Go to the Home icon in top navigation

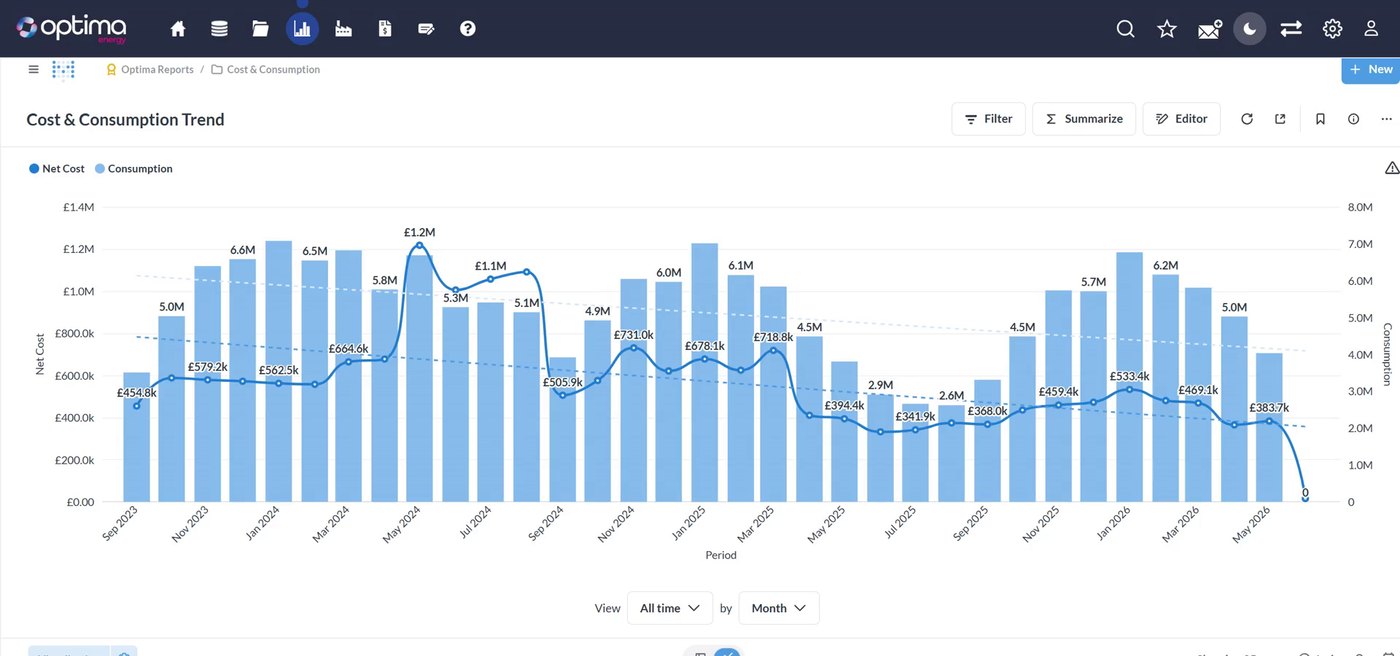(178, 29)
